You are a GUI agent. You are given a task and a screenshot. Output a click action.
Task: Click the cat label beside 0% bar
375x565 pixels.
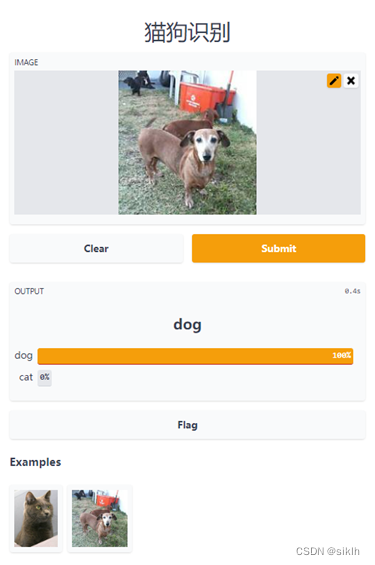pyautogui.click(x=26, y=377)
